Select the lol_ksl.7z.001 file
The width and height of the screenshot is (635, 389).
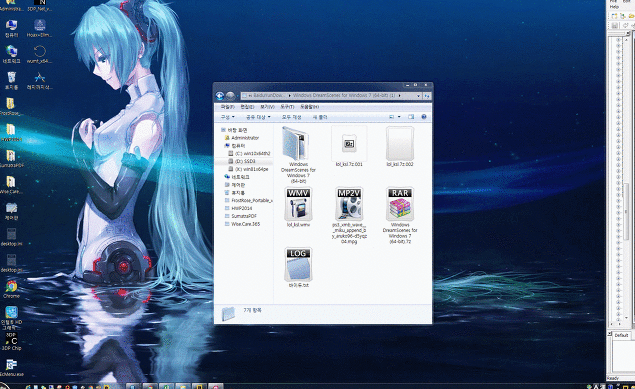[349, 147]
